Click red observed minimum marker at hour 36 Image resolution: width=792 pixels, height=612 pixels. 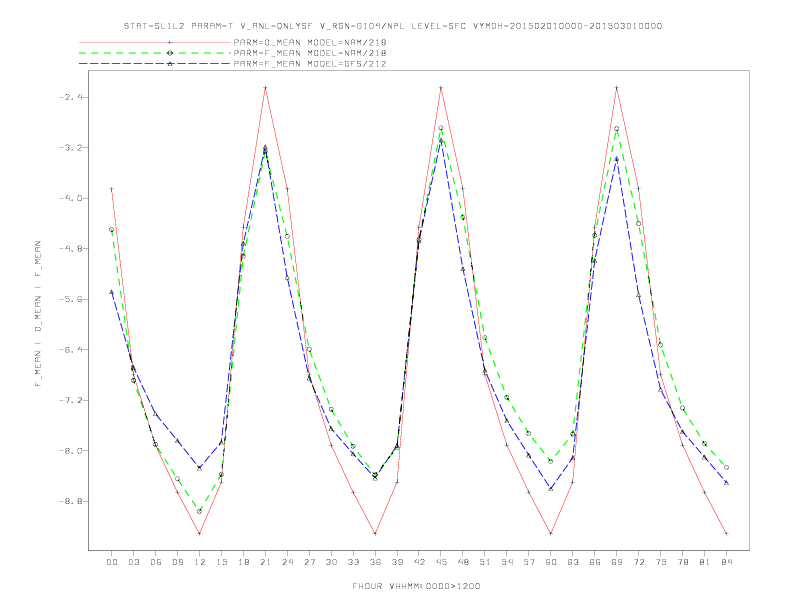(375, 533)
